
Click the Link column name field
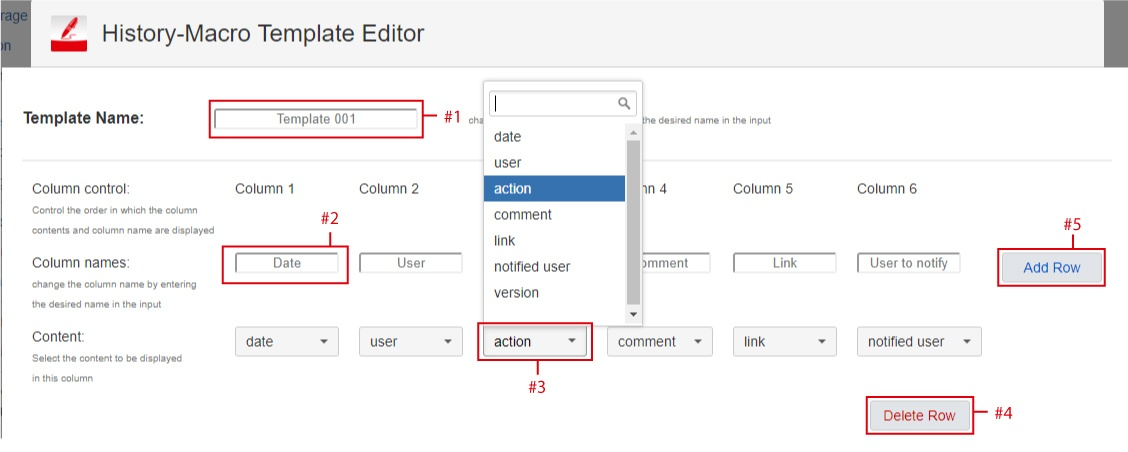pos(784,263)
